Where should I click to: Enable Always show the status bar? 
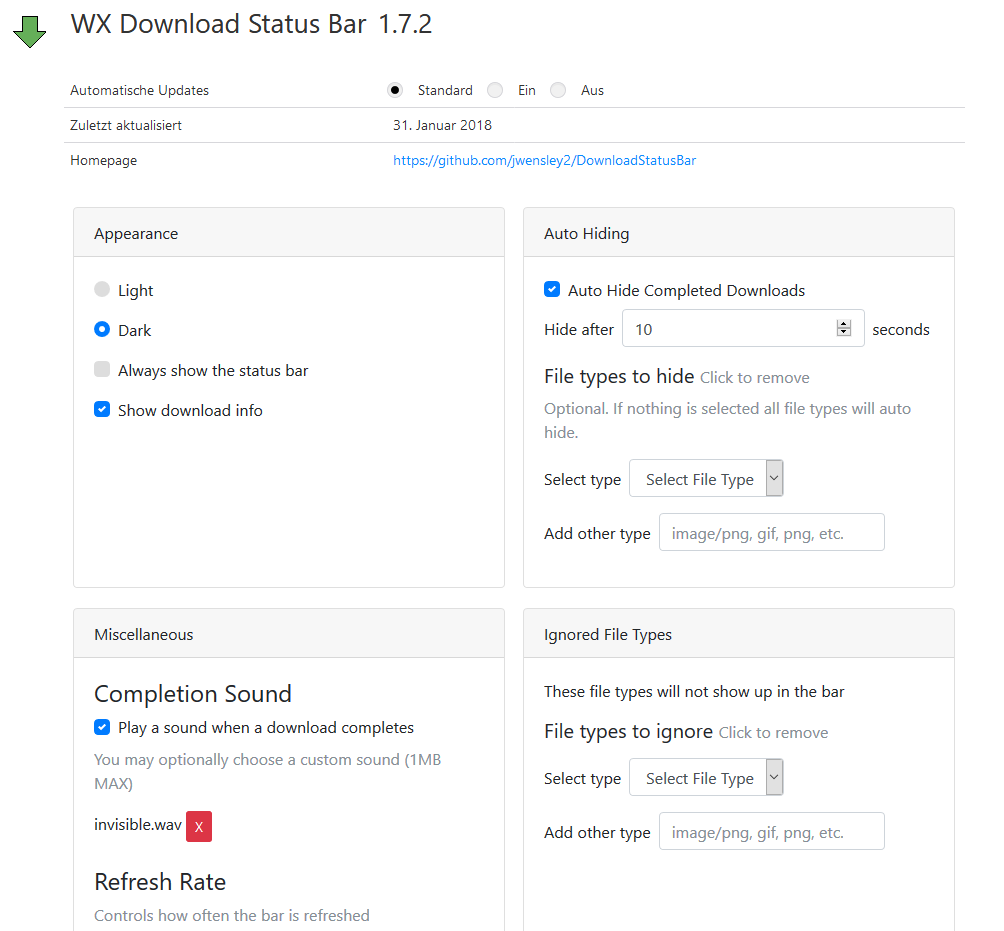pyautogui.click(x=101, y=368)
